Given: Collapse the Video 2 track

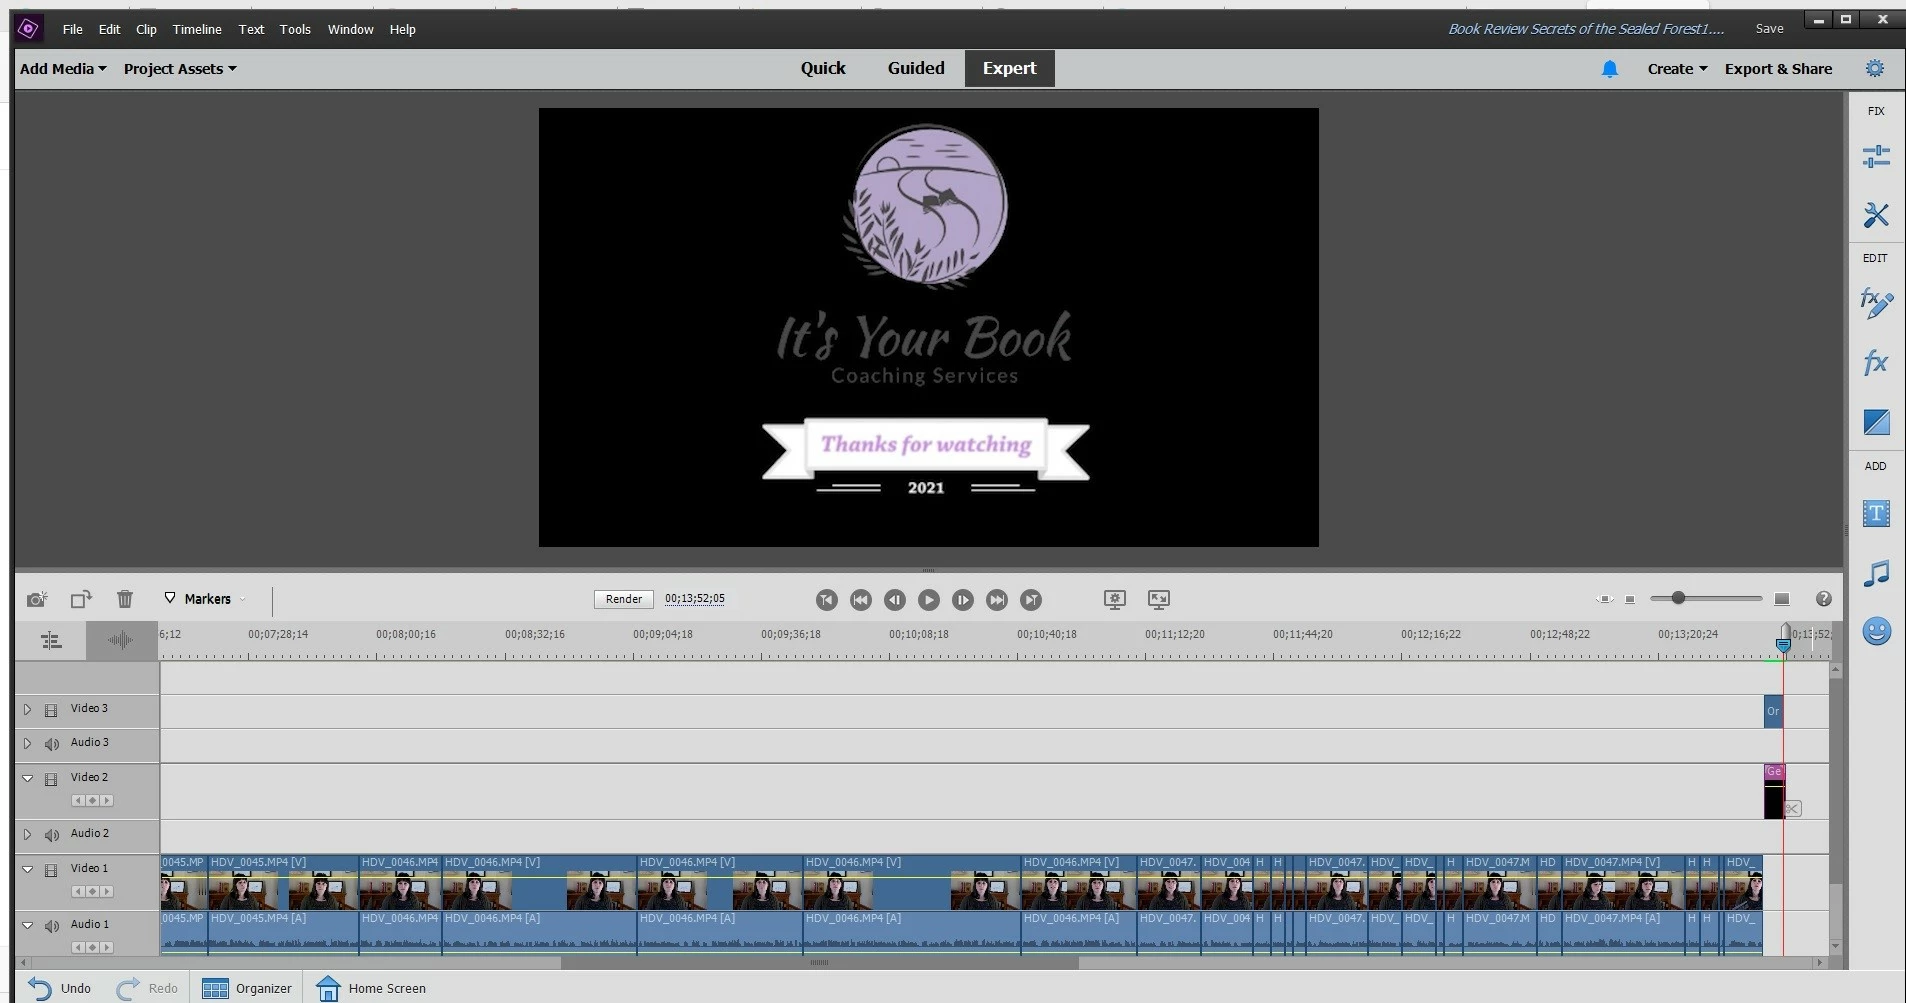Looking at the screenshot, I should click(x=27, y=778).
